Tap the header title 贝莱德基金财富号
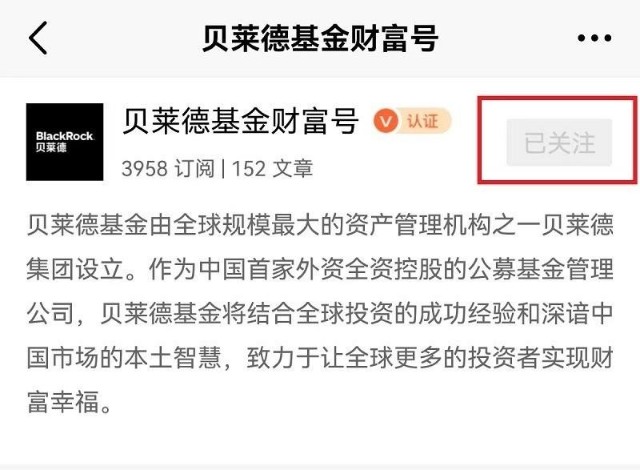Image resolution: width=640 pixels, height=470 pixels. [320, 38]
